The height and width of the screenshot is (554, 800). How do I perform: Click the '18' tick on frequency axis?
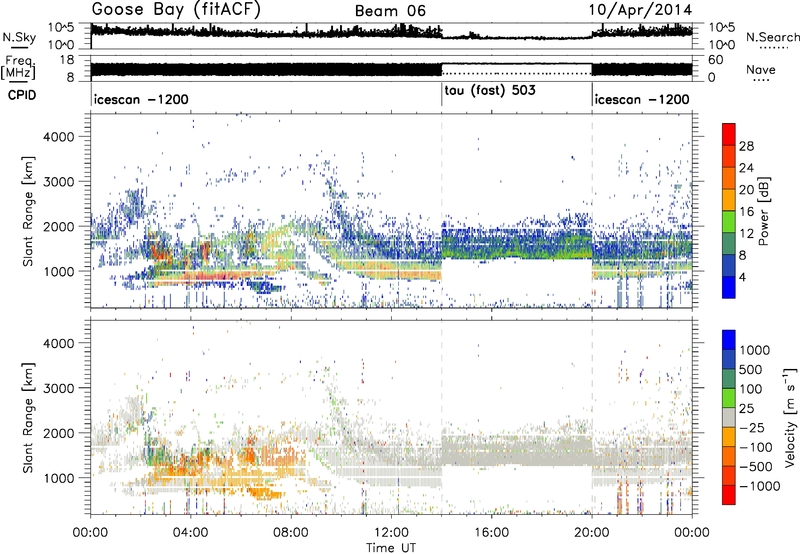pos(66,60)
